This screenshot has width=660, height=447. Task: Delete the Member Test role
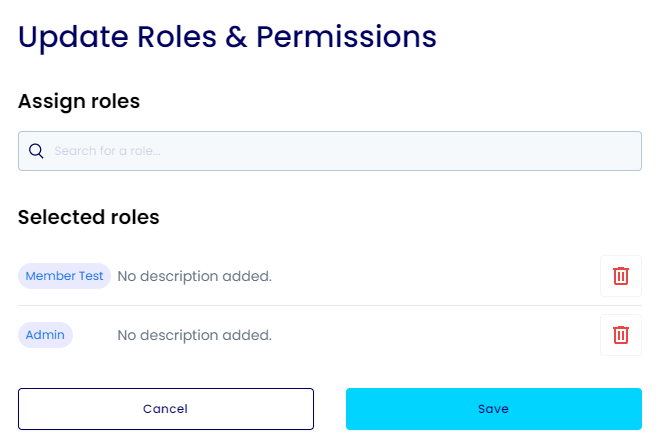tap(620, 276)
